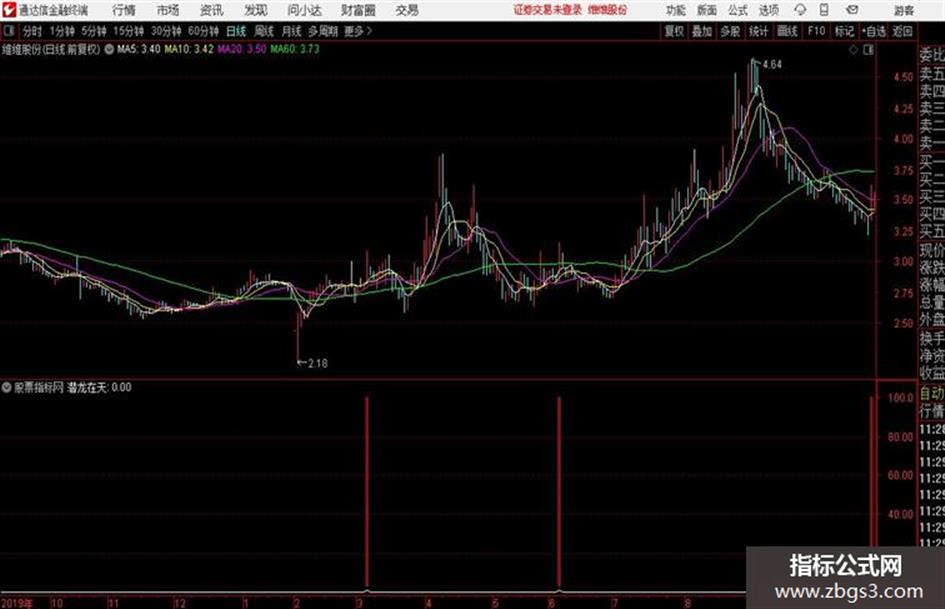Open the mobile phone icon in title bar
945x609 pixels.
tap(824, 10)
